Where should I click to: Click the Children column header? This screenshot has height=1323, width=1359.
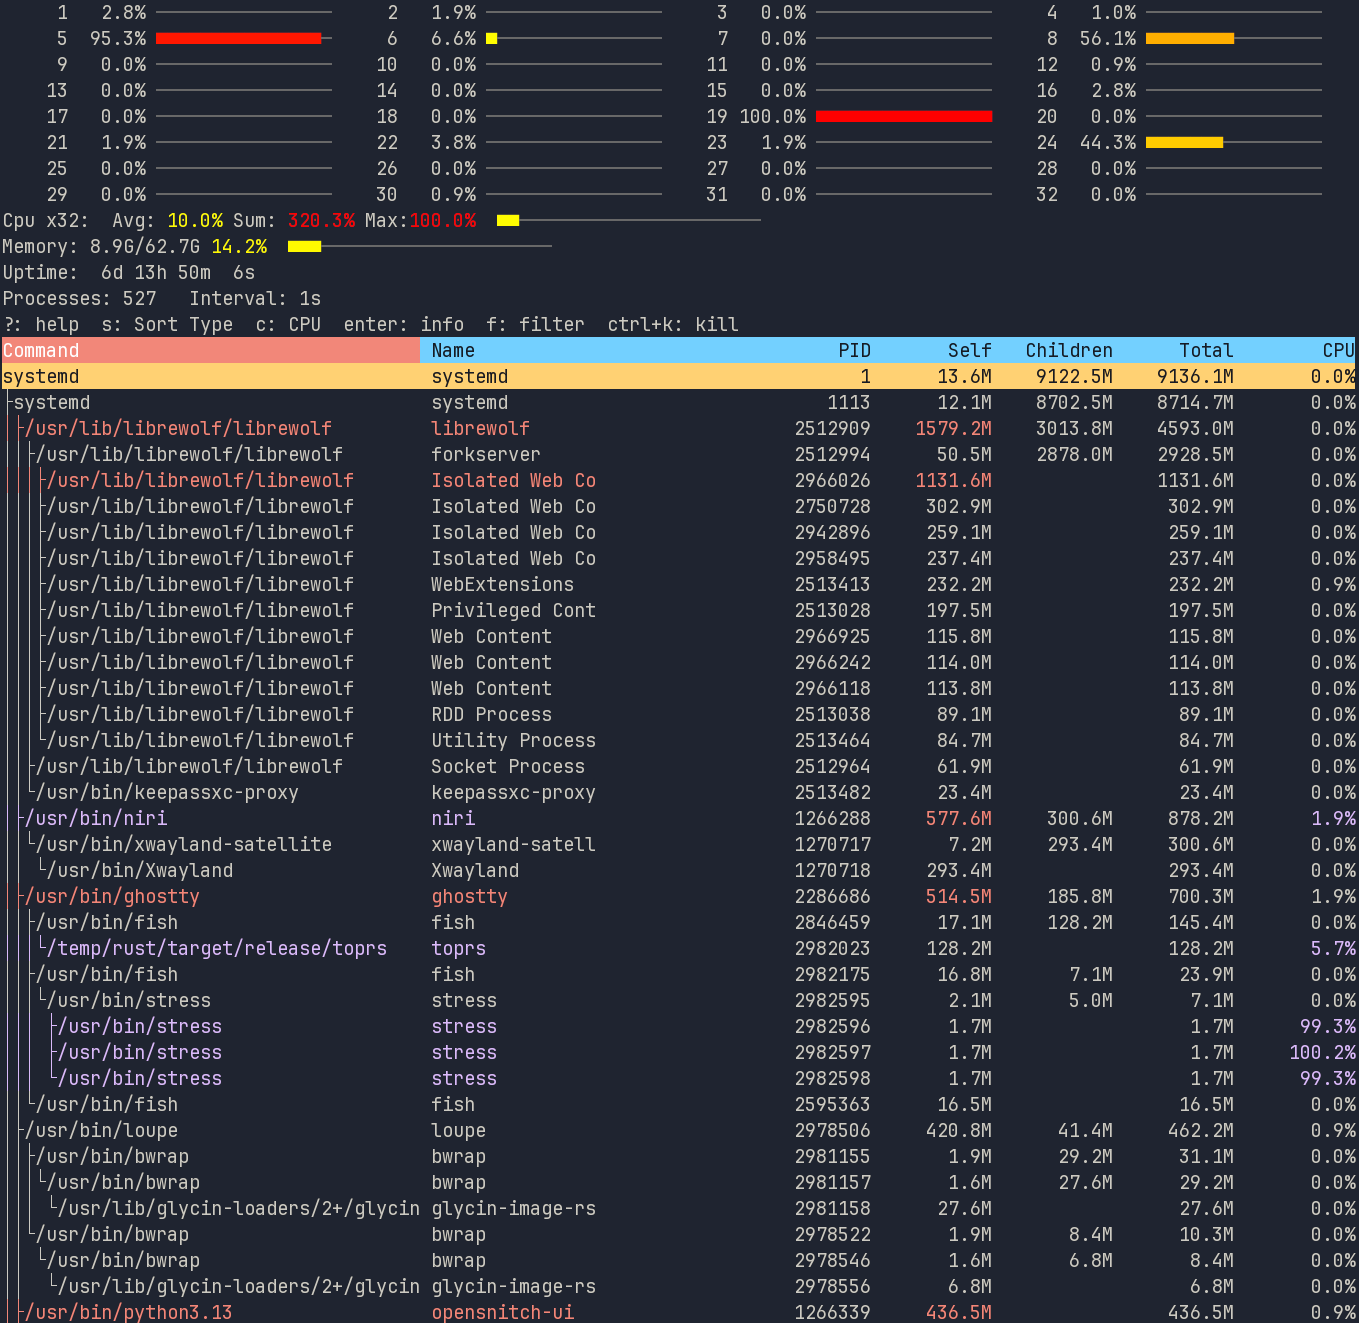pyautogui.click(x=1068, y=350)
